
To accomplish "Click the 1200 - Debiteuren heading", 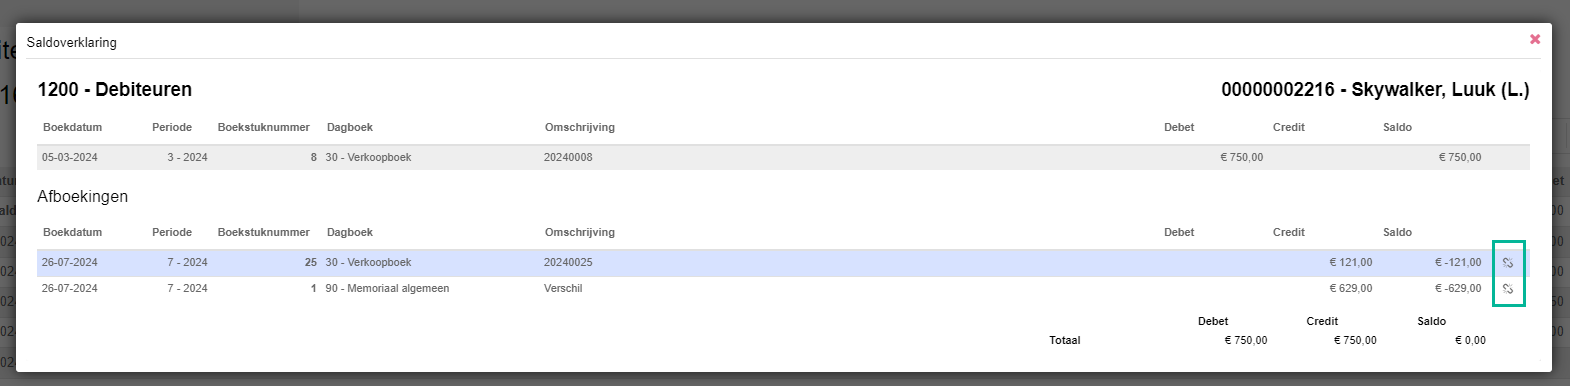I will [x=115, y=90].
